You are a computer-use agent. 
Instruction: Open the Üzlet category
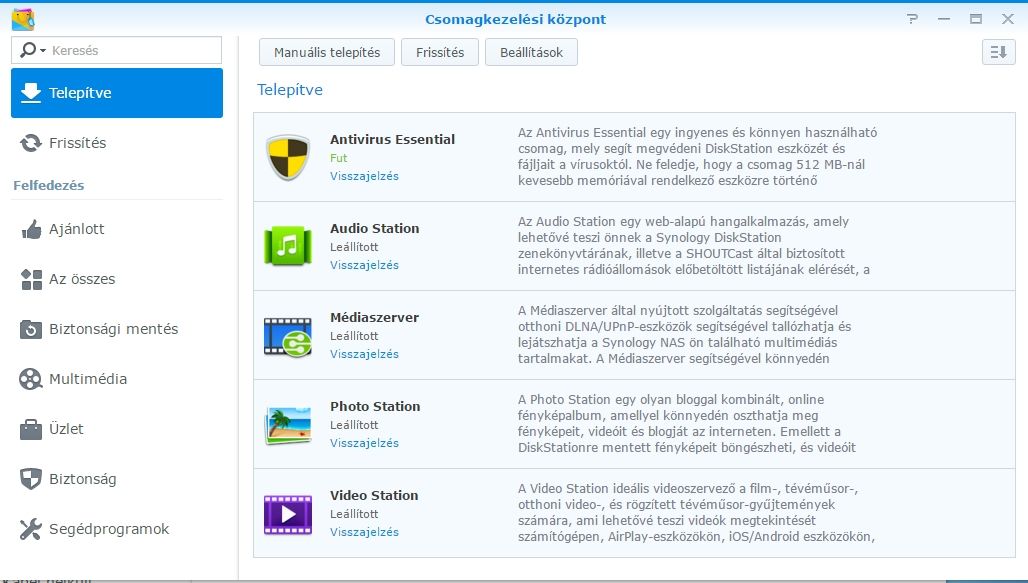117,428
